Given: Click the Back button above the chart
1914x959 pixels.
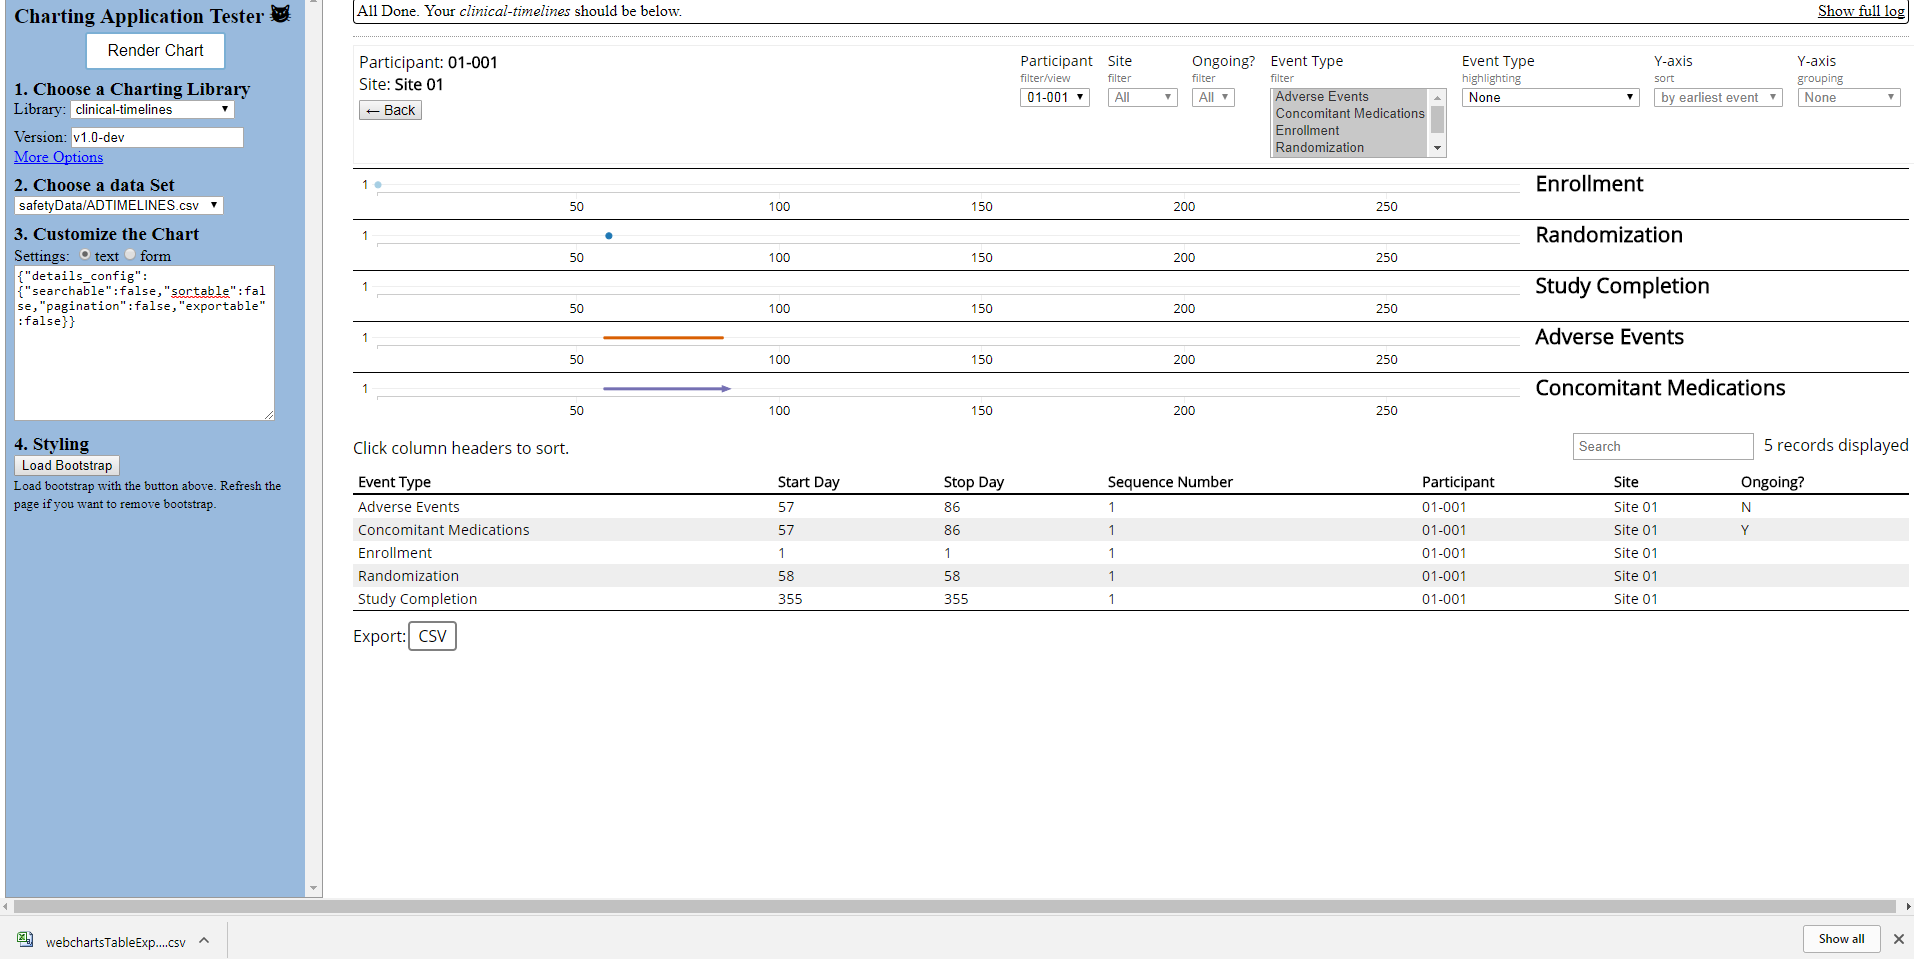Looking at the screenshot, I should (x=389, y=110).
